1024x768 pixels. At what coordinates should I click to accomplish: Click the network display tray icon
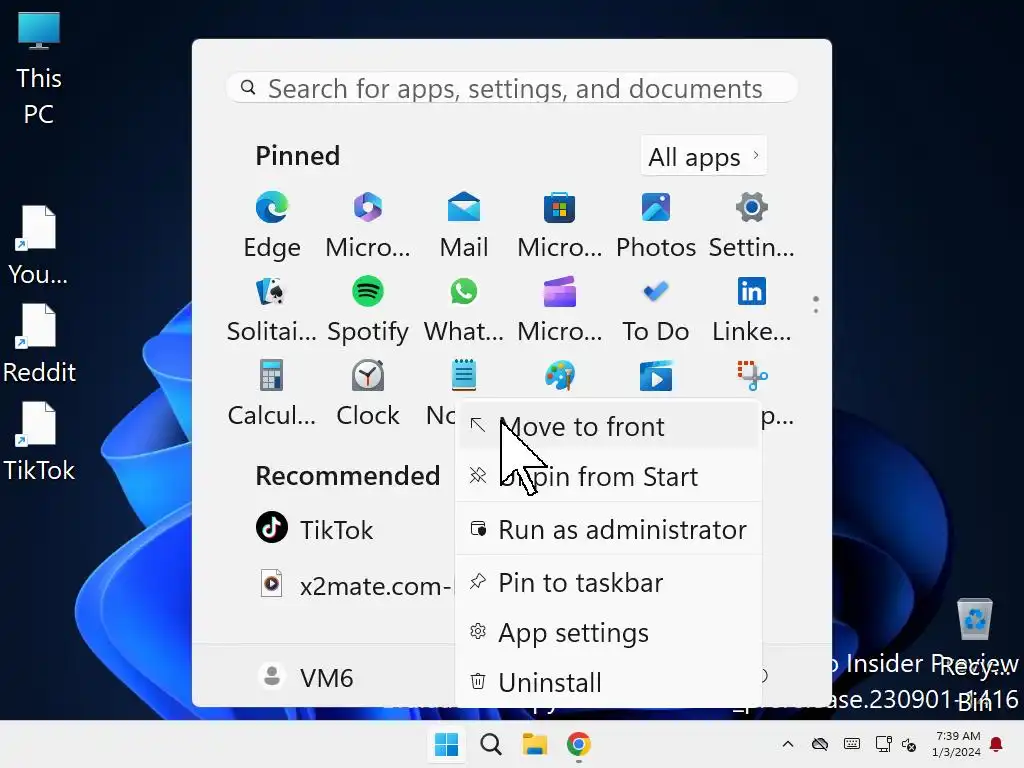(883, 744)
